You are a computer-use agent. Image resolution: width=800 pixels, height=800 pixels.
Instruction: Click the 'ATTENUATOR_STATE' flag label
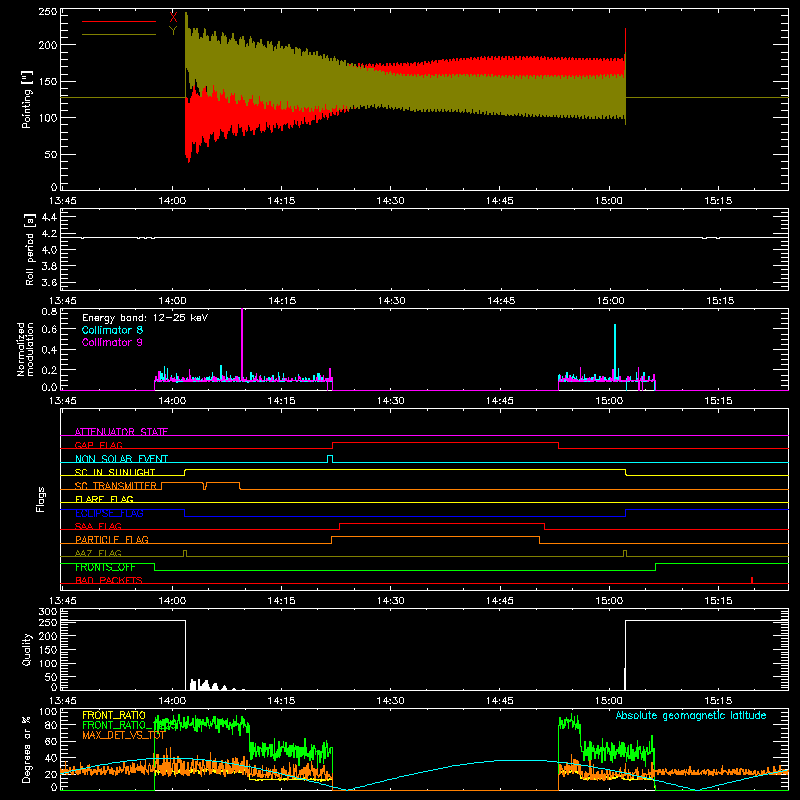[121, 432]
